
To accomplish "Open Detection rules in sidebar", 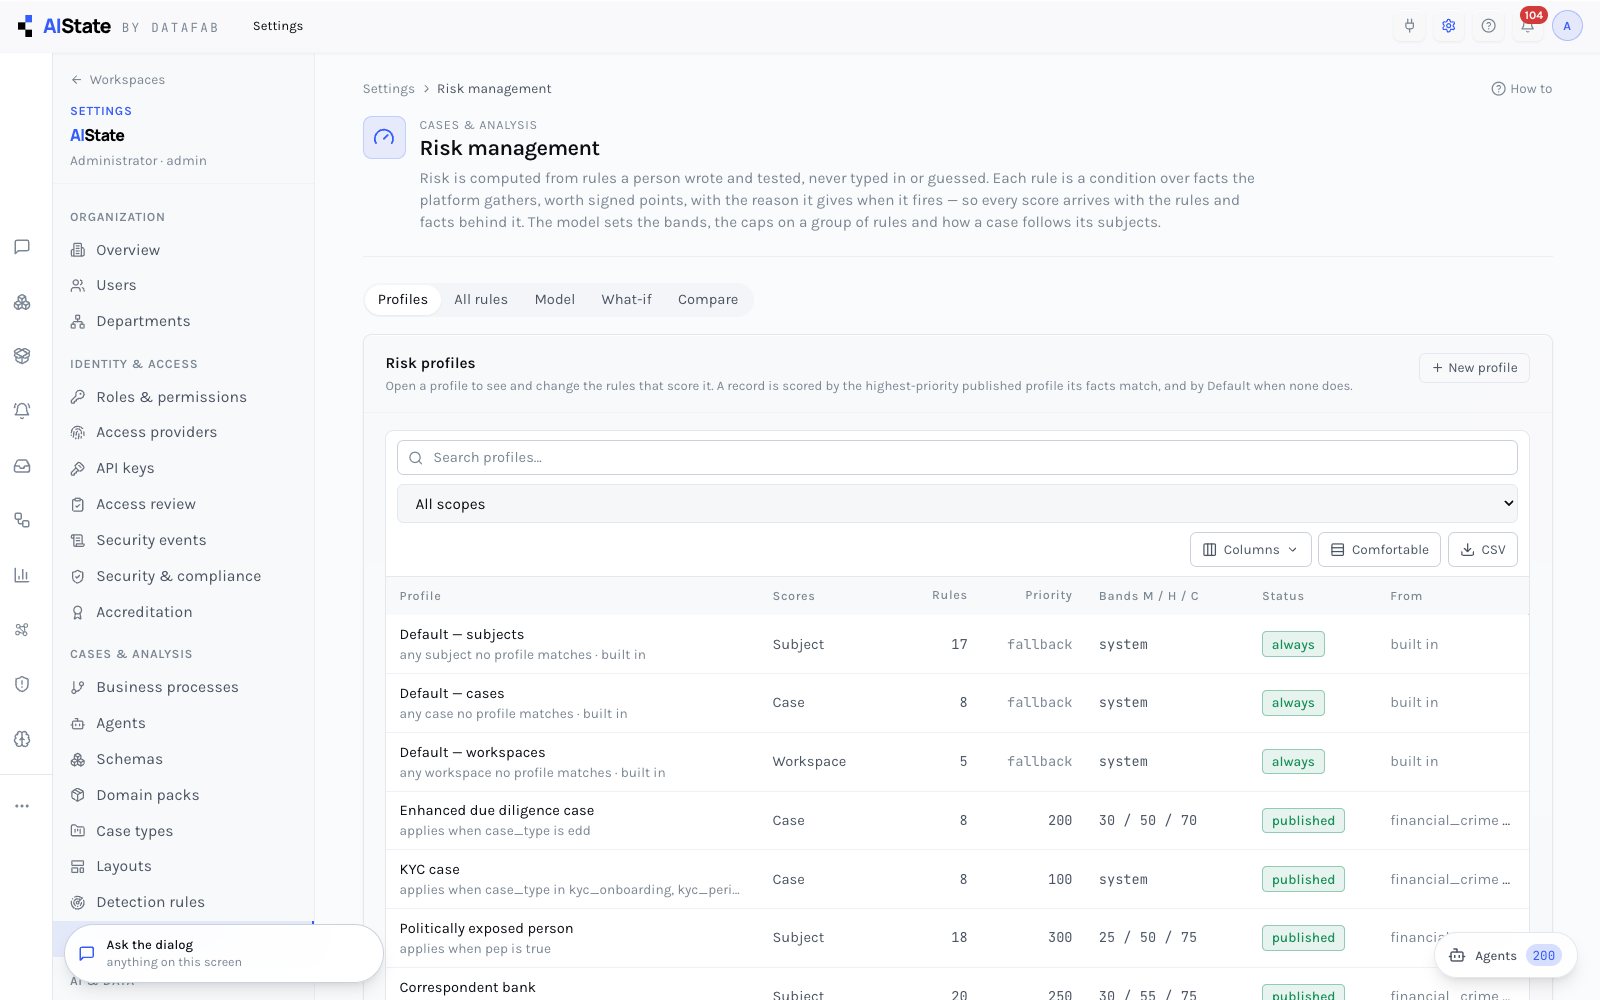I will (183, 902).
